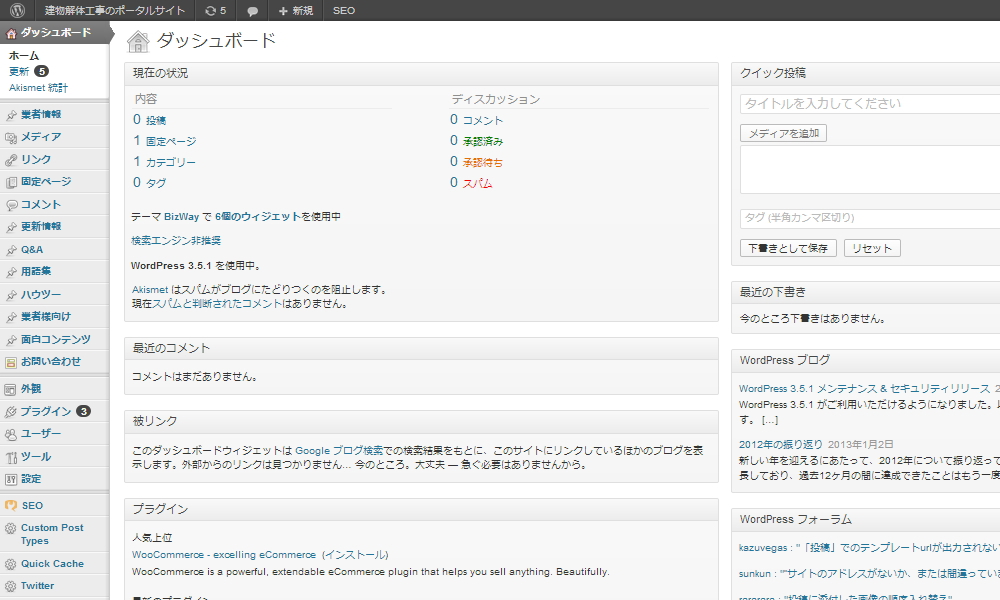Click the chain icon beside リンク
Viewport: 1000px width, 600px height.
[x=11, y=159]
